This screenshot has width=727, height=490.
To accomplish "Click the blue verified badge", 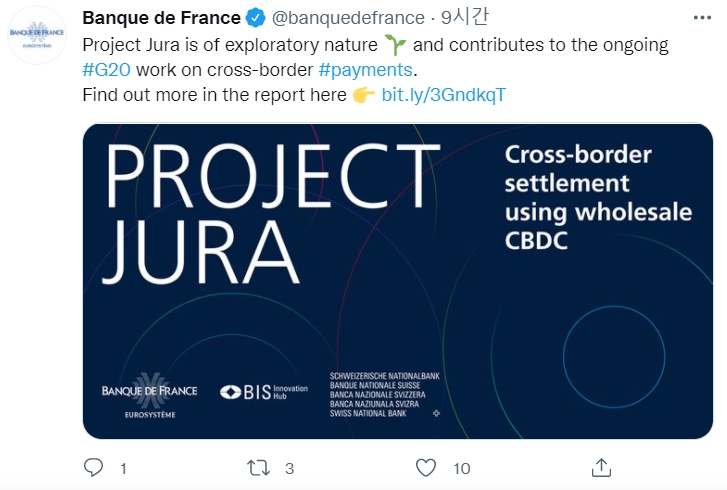I will pyautogui.click(x=255, y=18).
